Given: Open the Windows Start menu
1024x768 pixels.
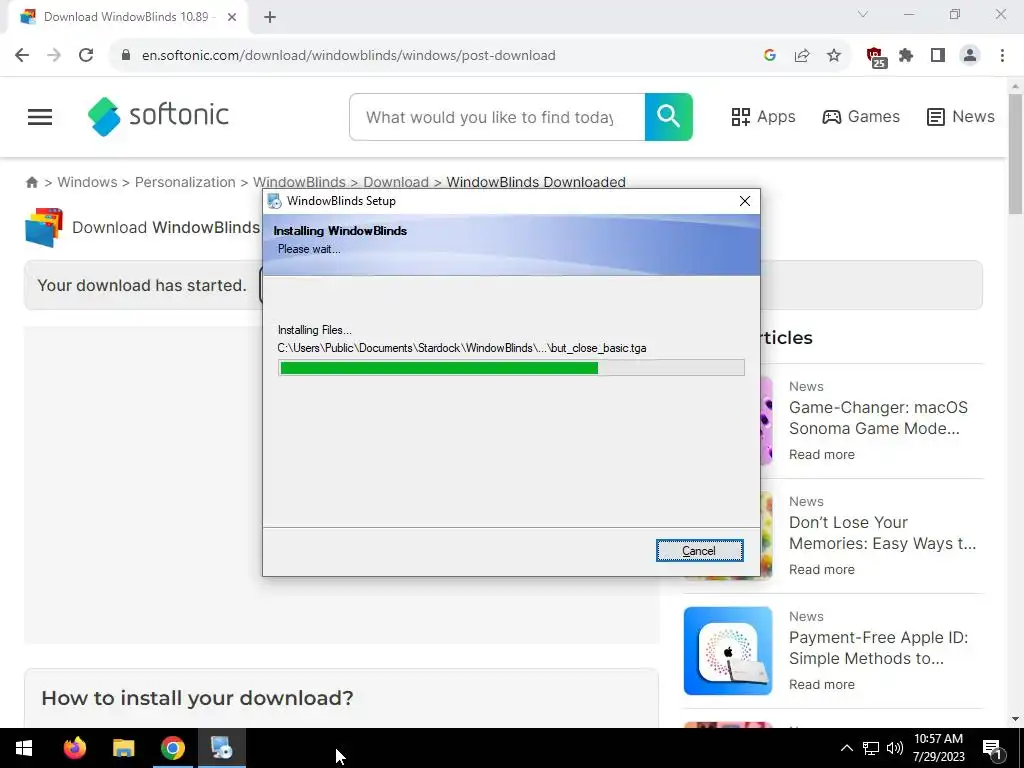Looking at the screenshot, I should pyautogui.click(x=24, y=748).
